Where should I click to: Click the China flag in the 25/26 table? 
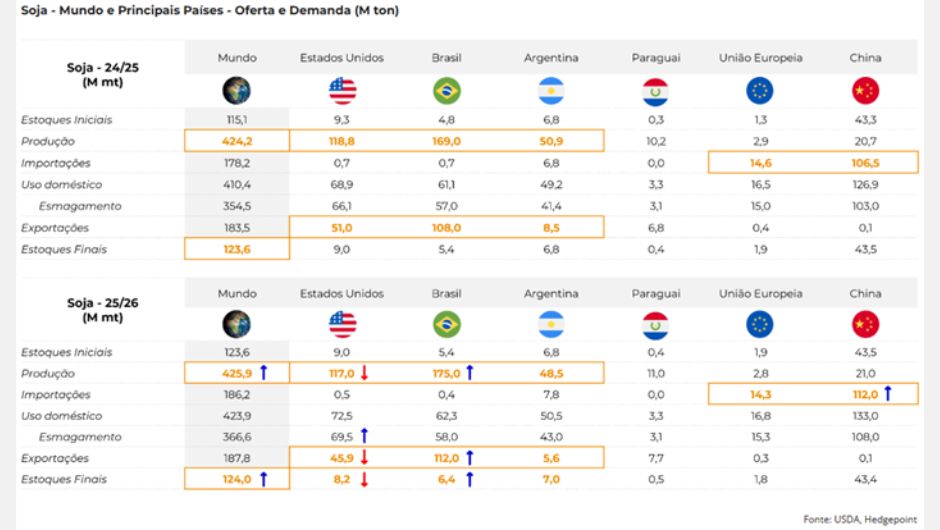865,324
